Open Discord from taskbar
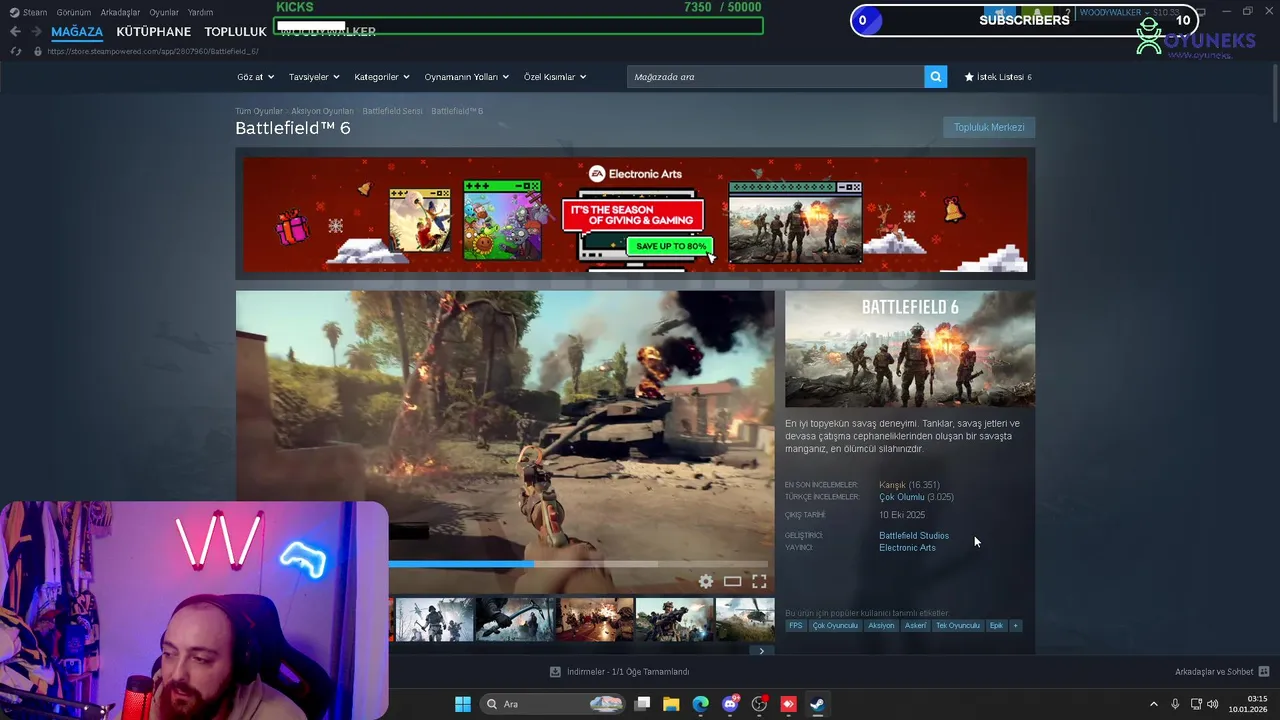Image resolution: width=1280 pixels, height=720 pixels. coord(730,704)
